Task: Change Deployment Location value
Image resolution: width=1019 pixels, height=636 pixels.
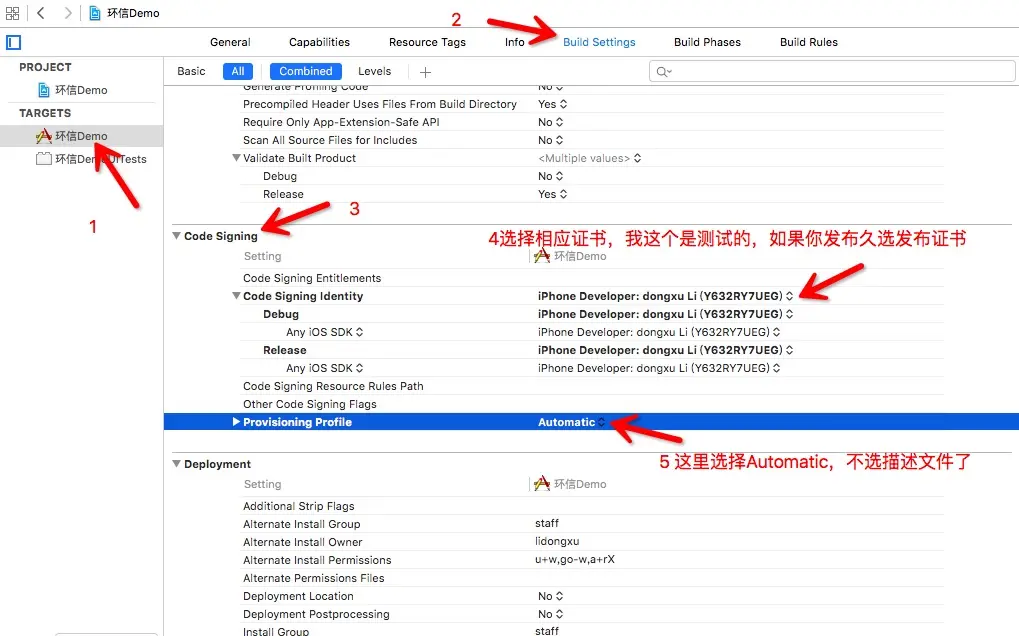Action: [550, 596]
